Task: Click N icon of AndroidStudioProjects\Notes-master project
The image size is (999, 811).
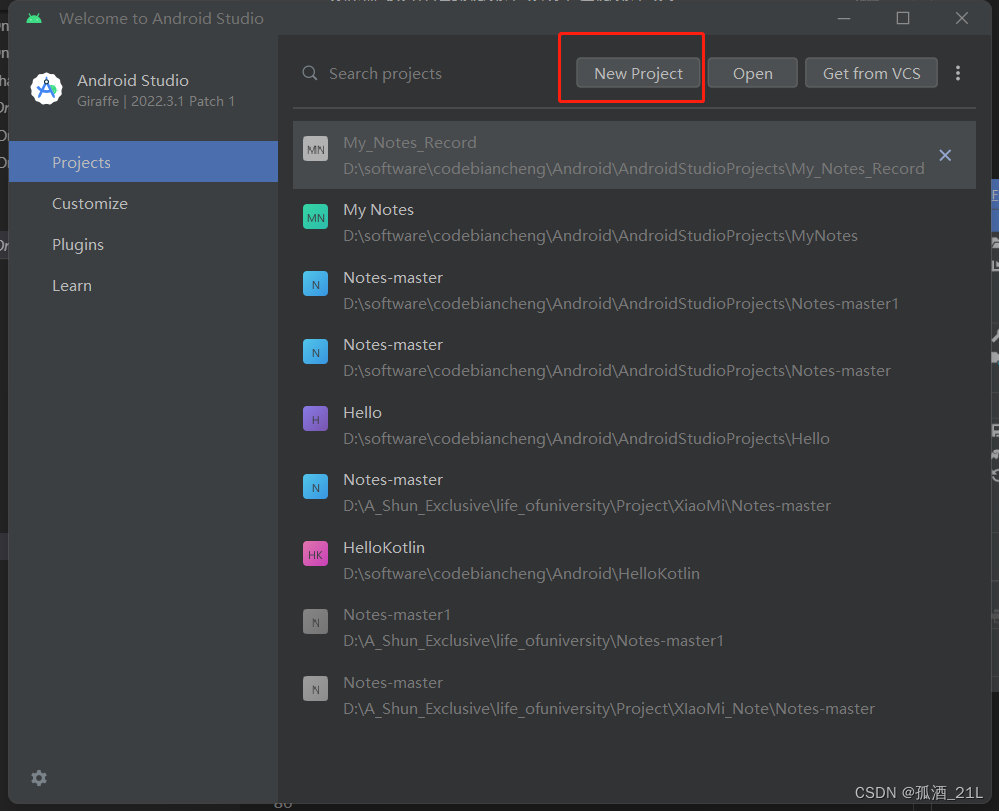Action: (x=315, y=352)
